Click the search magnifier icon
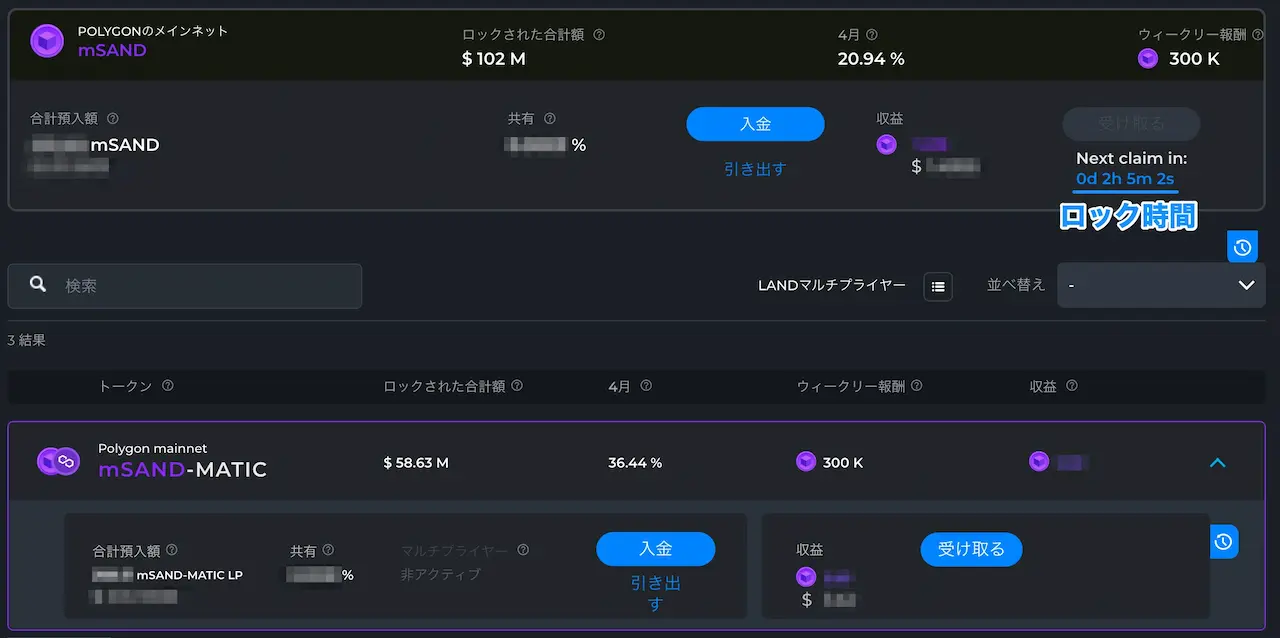The width and height of the screenshot is (1280, 638). tap(38, 285)
